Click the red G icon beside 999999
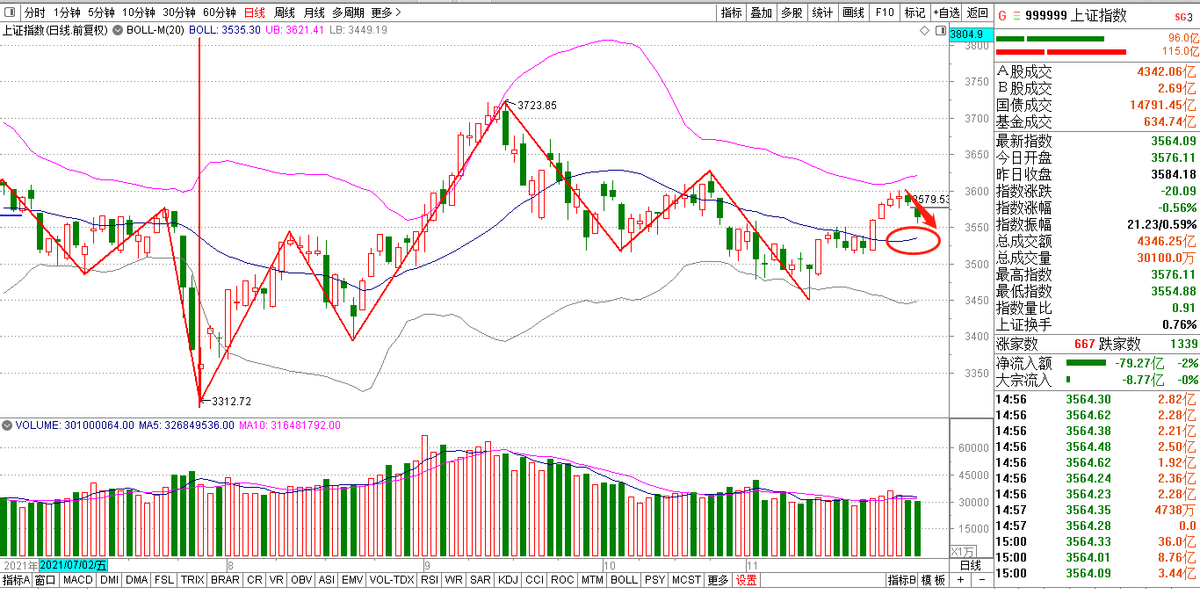1200x589 pixels. (1004, 15)
